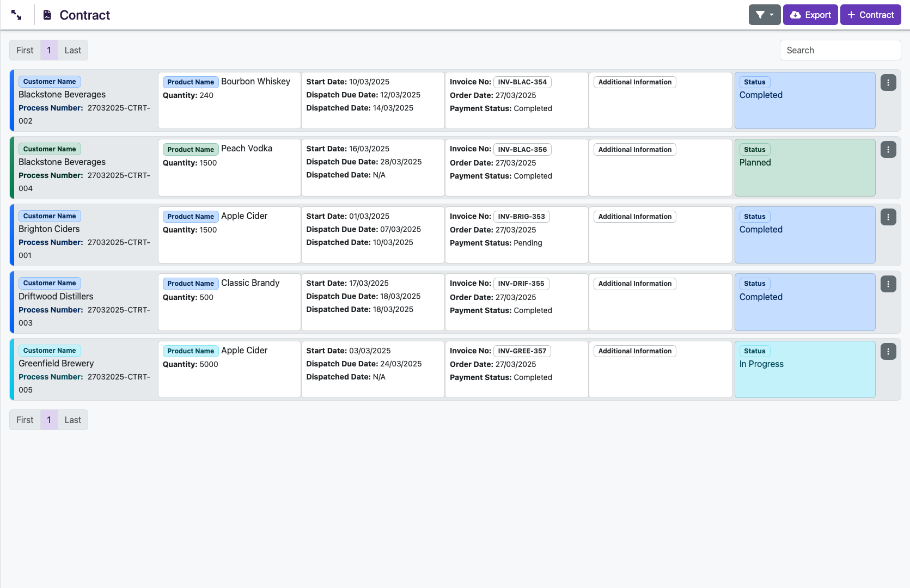Open three-dot menu for Peach Vodka contract
Image resolution: width=910 pixels, height=588 pixels.
[x=888, y=149]
